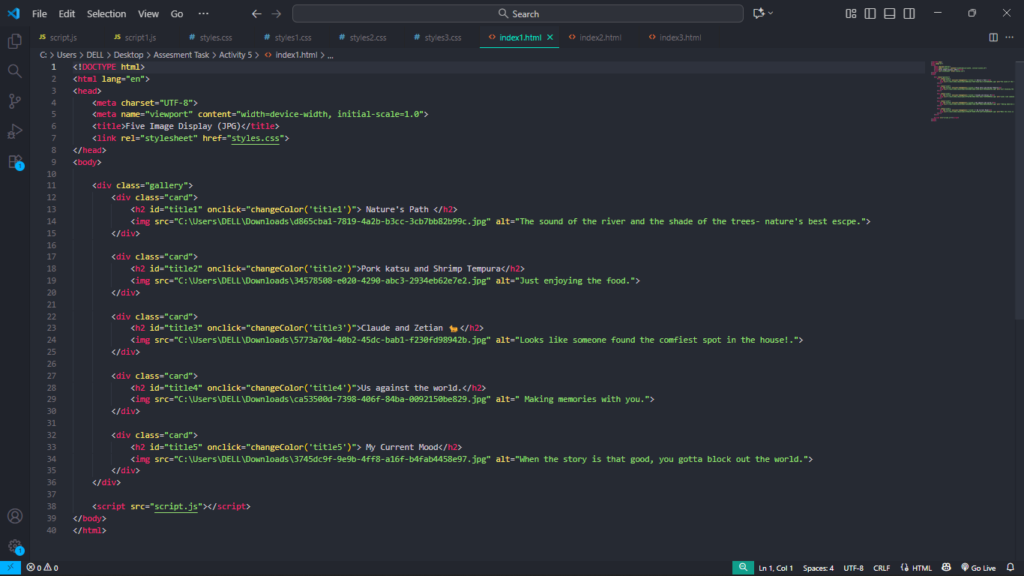Viewport: 1024px width, 576px height.
Task: Open the Selection menu
Action: (106, 14)
